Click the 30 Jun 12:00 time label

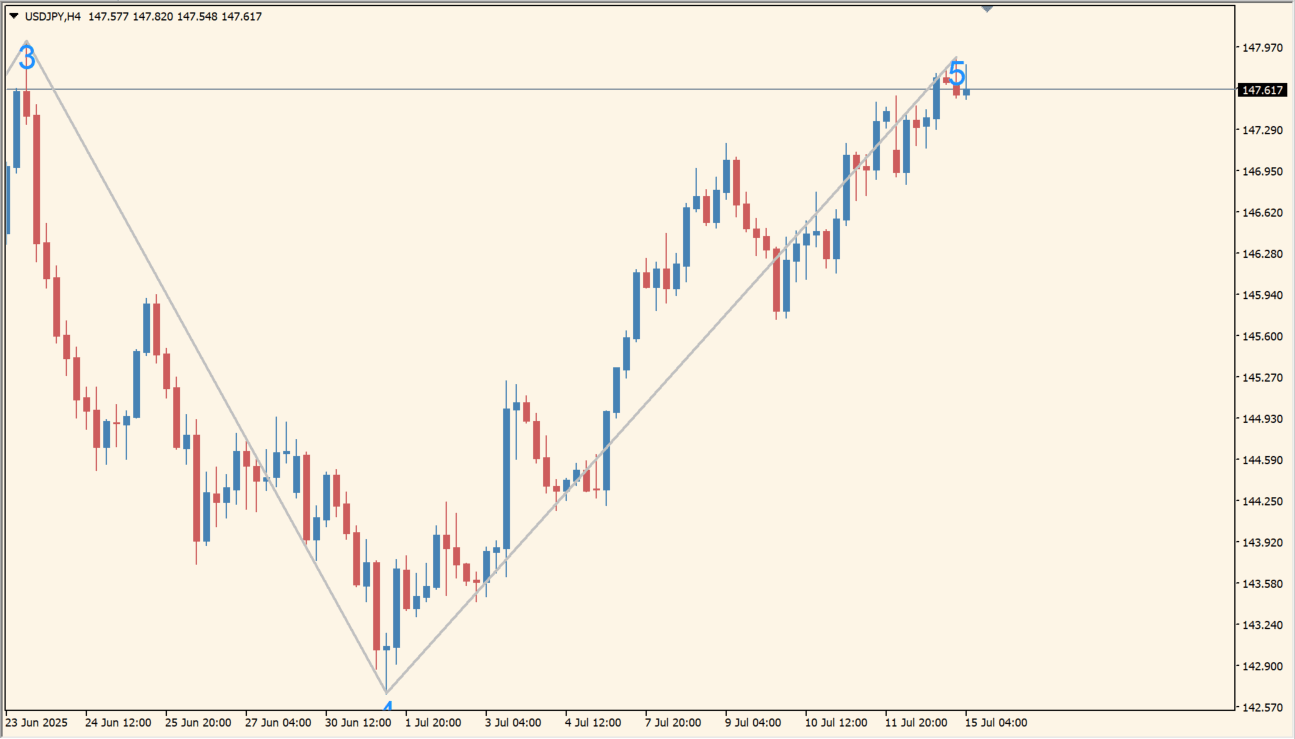click(358, 723)
